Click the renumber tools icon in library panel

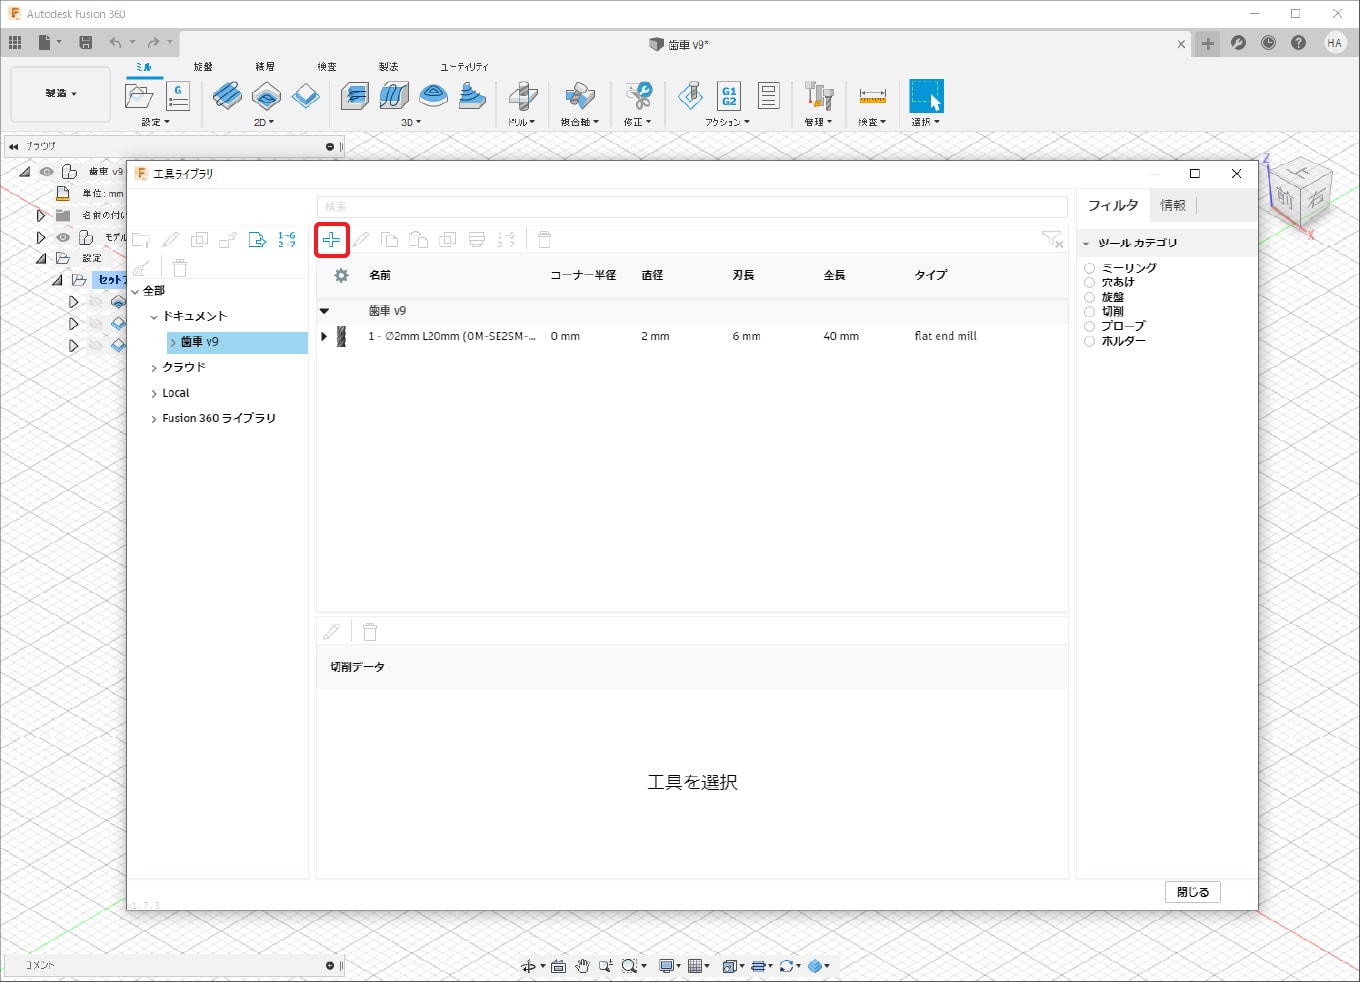(x=287, y=240)
